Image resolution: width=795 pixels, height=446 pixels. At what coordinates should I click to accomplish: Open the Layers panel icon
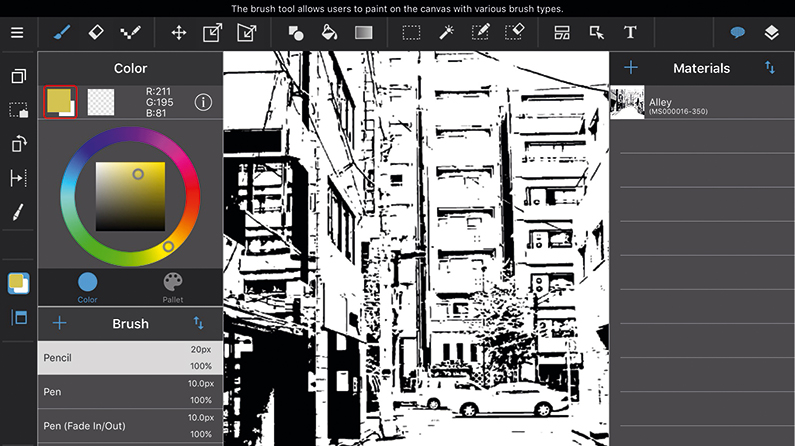771,32
